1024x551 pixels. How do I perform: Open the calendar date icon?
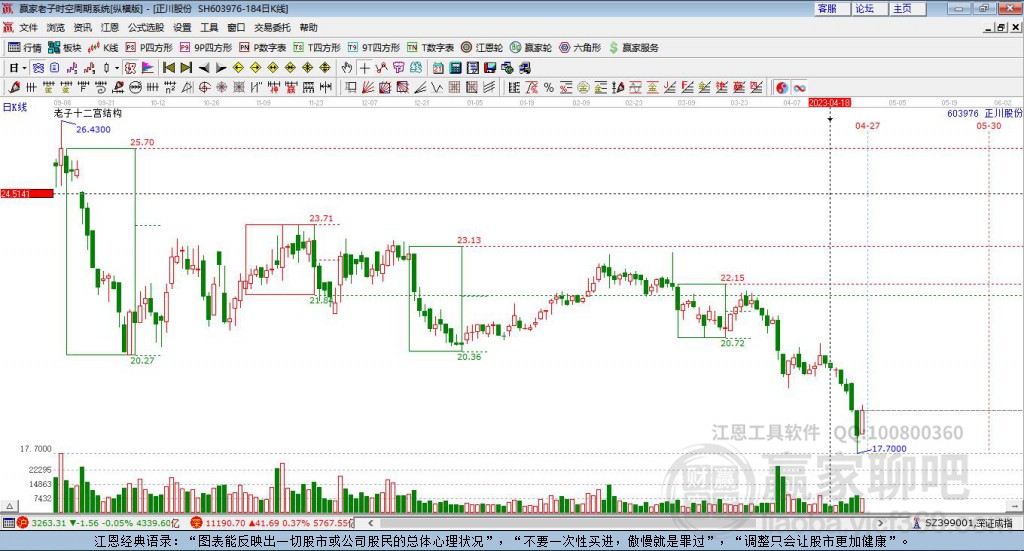click(438, 68)
